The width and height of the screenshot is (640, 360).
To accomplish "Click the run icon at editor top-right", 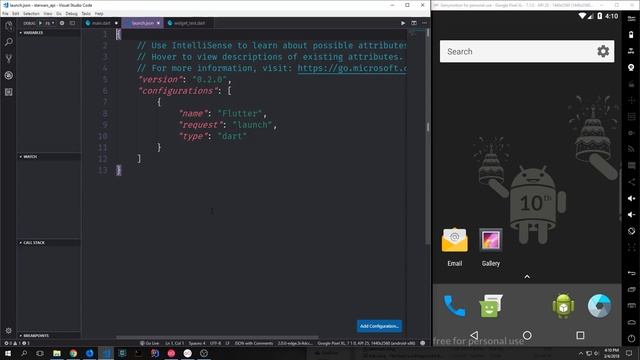I will [403, 23].
